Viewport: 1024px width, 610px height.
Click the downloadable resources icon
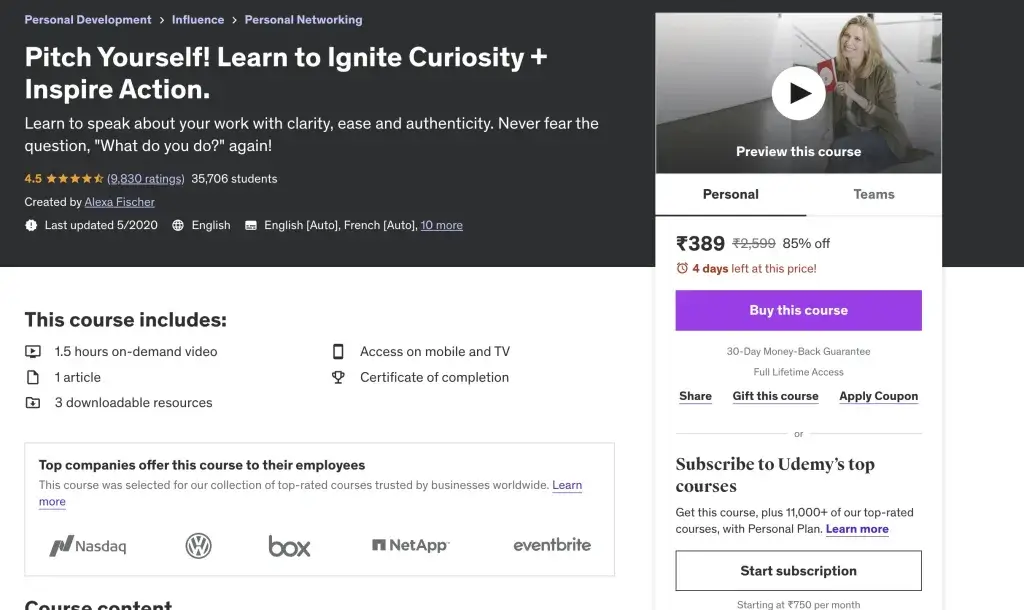tap(33, 403)
